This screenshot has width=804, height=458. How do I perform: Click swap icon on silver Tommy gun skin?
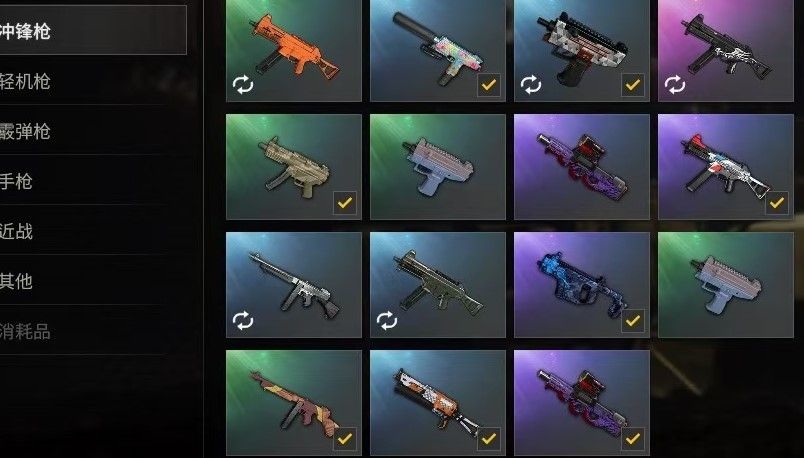pyautogui.click(x=243, y=321)
